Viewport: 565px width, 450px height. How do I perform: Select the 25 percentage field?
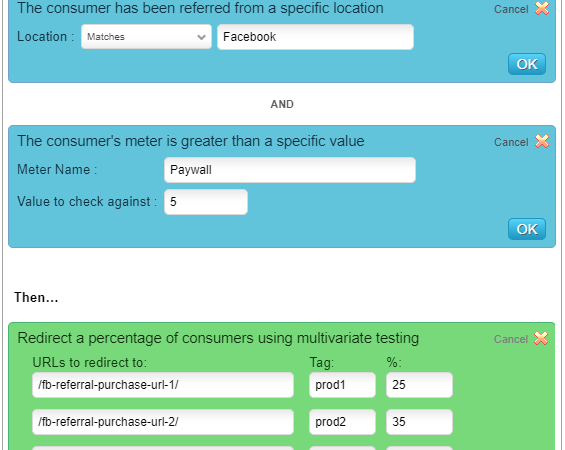(419, 385)
